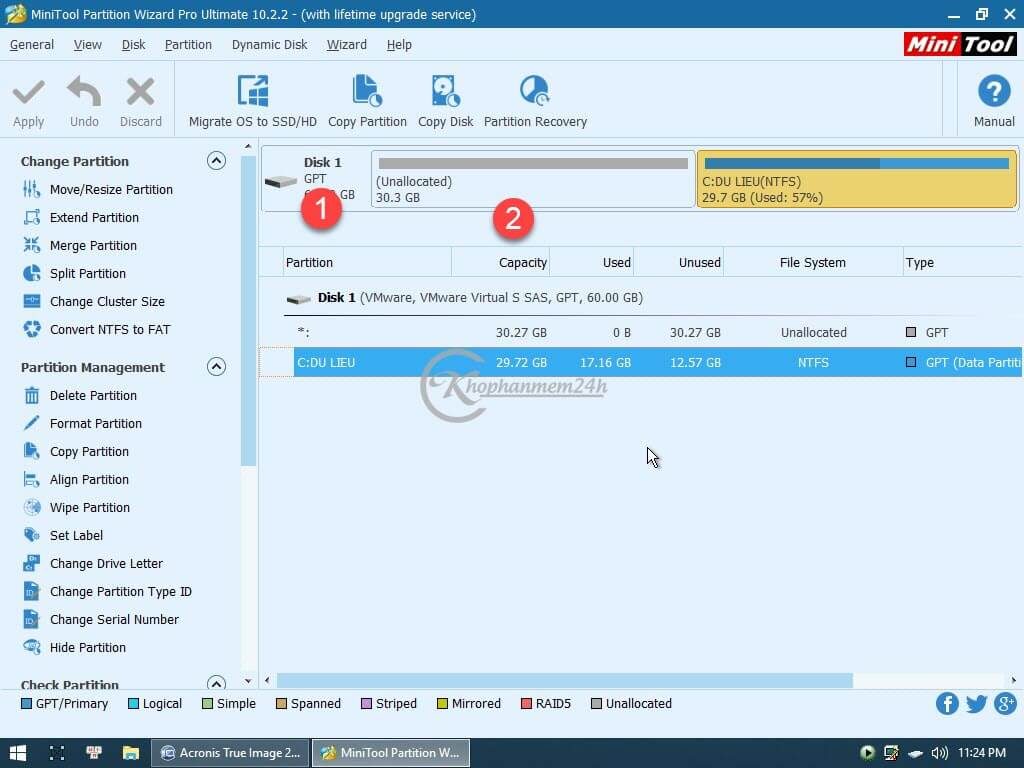Select Move/Resize Partition in sidebar
Screen dimensions: 1024x768
pyautogui.click(x=111, y=189)
